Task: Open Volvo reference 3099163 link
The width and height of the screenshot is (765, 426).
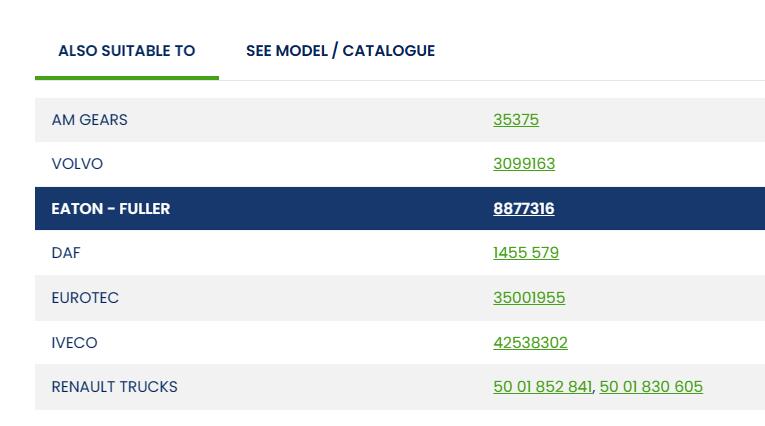Action: point(523,164)
